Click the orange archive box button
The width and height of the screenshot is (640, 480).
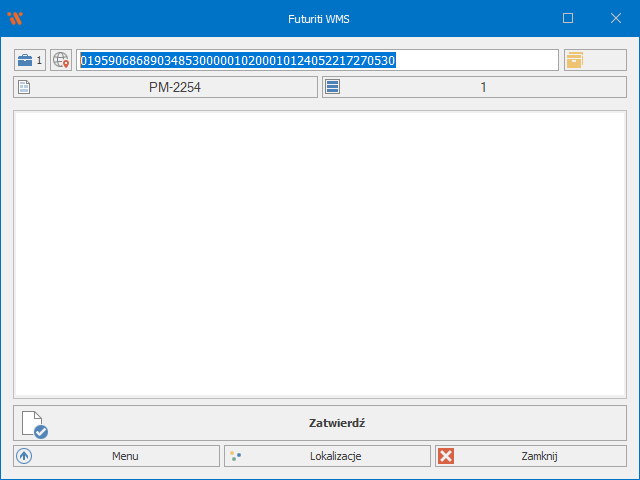tap(575, 60)
